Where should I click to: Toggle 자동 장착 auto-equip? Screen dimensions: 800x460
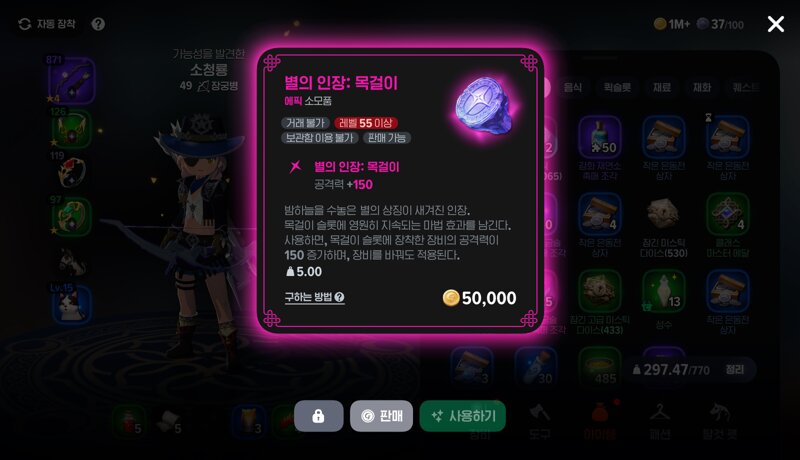[47, 24]
